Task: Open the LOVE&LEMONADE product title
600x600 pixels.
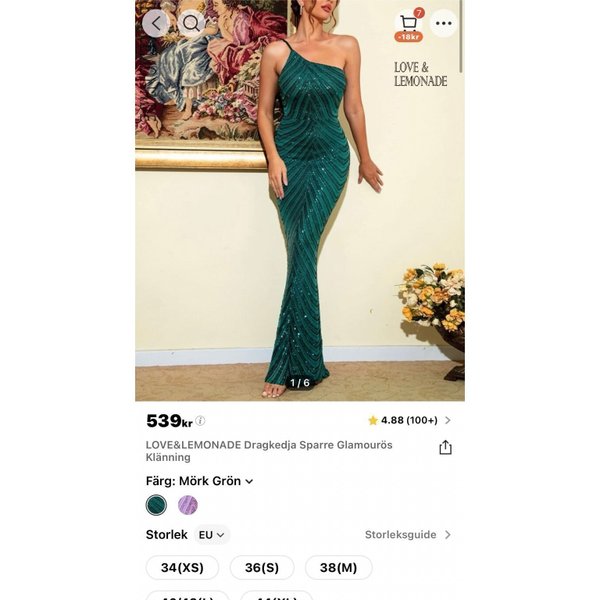Action: pyautogui.click(x=269, y=451)
